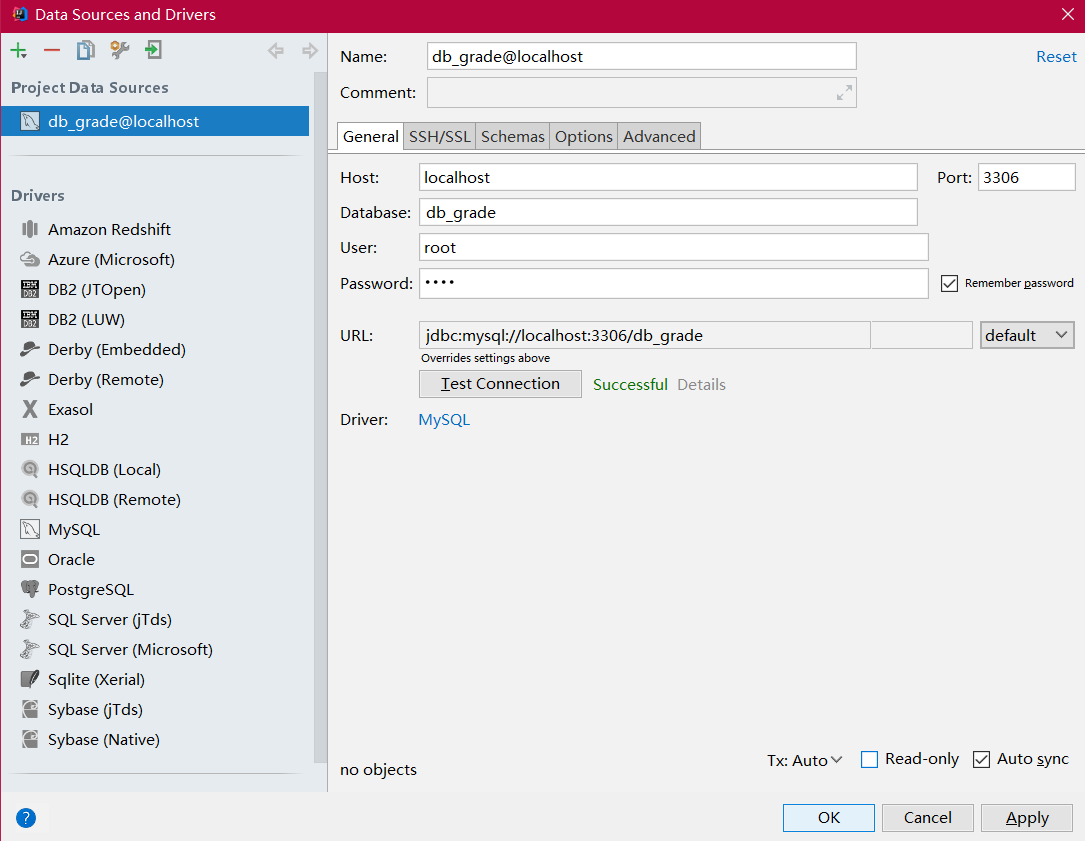The height and width of the screenshot is (841, 1085).
Task: Toggle the Remember password checkbox
Action: pyautogui.click(x=949, y=283)
